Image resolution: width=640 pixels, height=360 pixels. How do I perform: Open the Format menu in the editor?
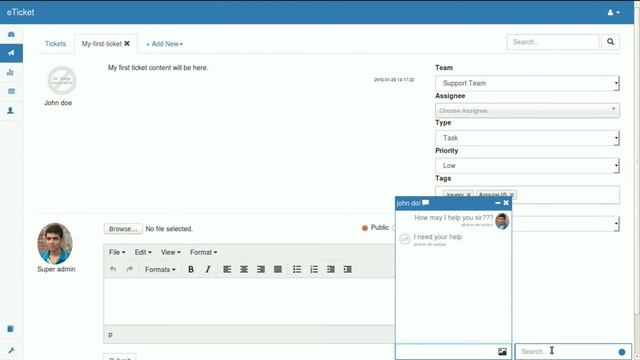point(203,252)
